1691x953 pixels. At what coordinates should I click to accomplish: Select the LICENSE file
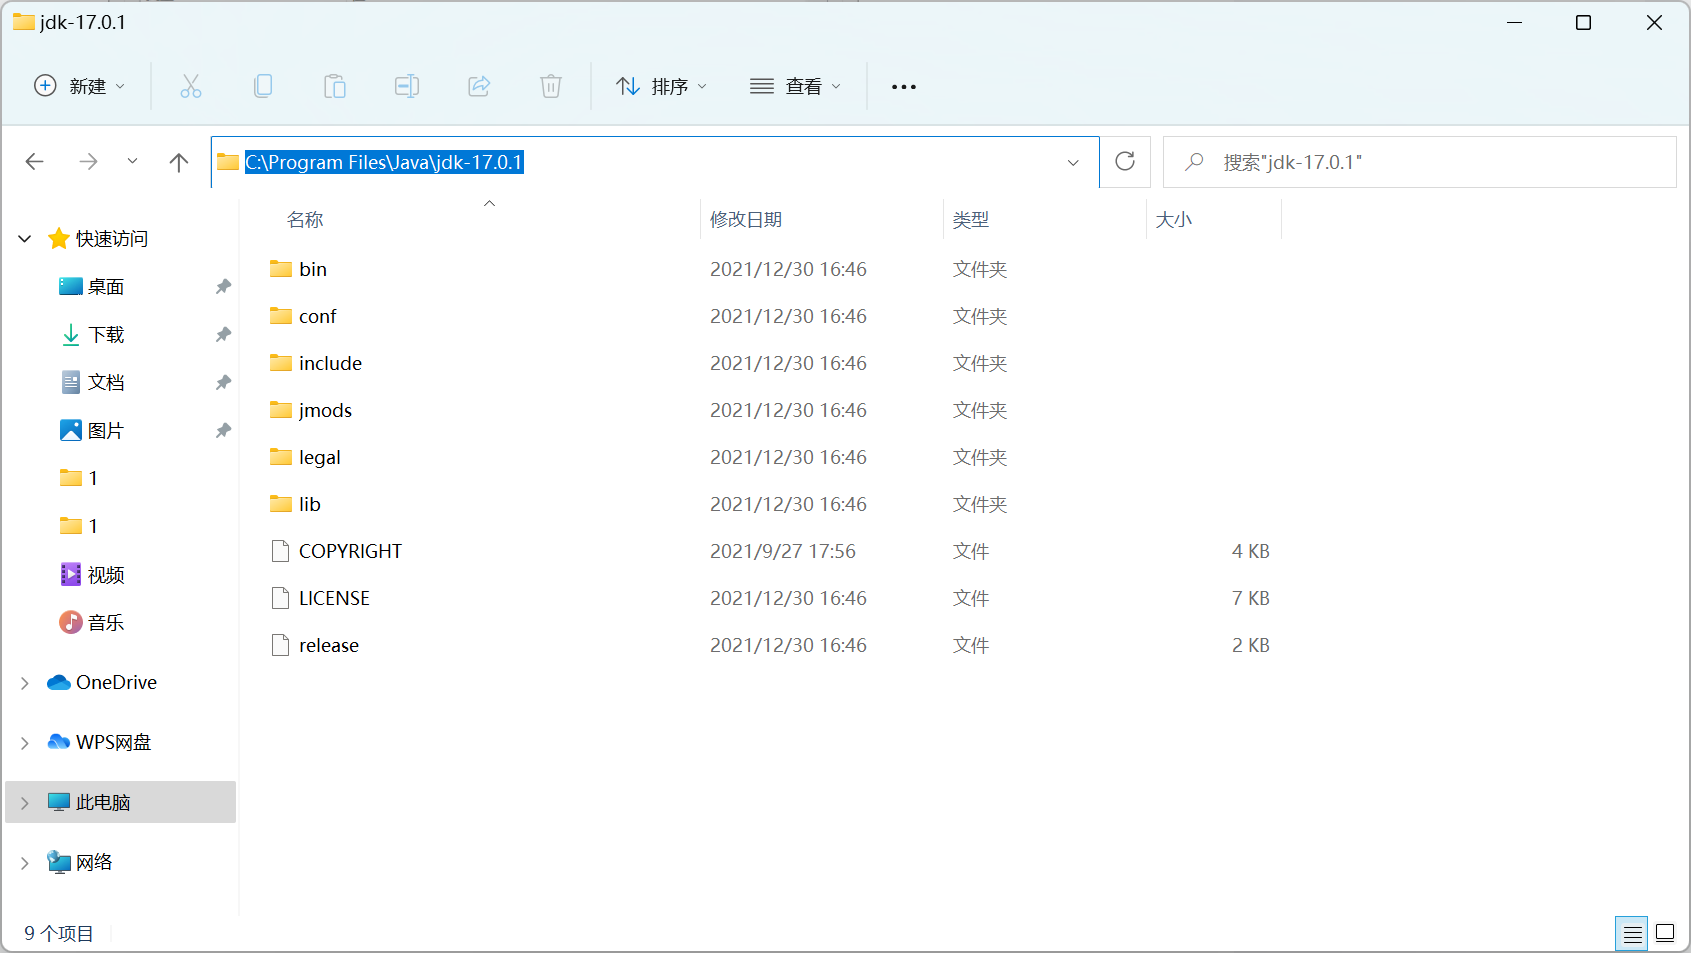334,598
